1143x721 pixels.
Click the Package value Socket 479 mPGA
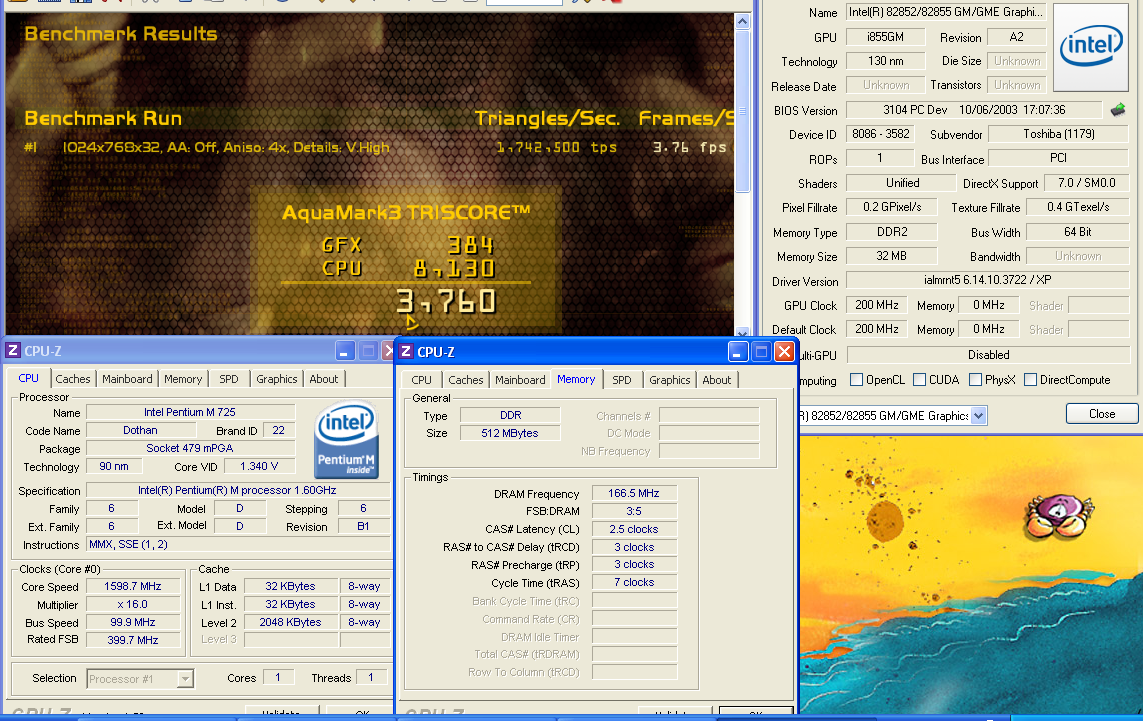tap(190, 448)
